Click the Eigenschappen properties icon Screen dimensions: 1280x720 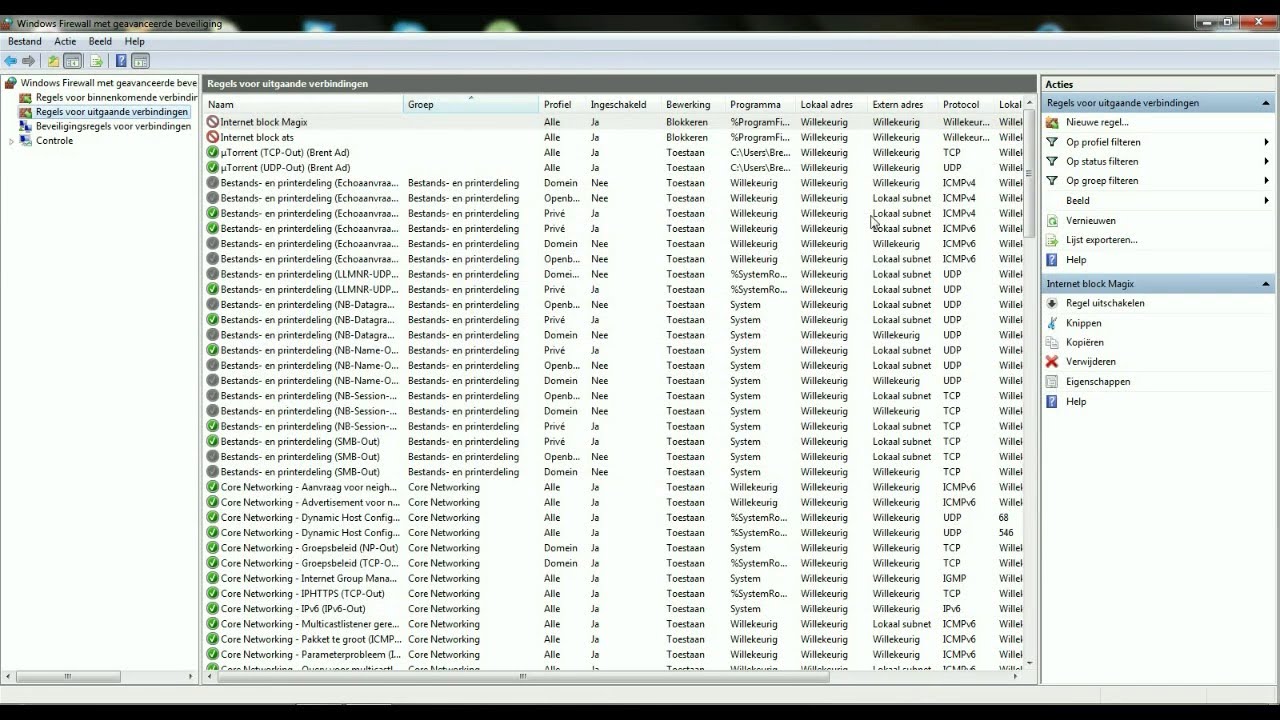tap(1052, 381)
